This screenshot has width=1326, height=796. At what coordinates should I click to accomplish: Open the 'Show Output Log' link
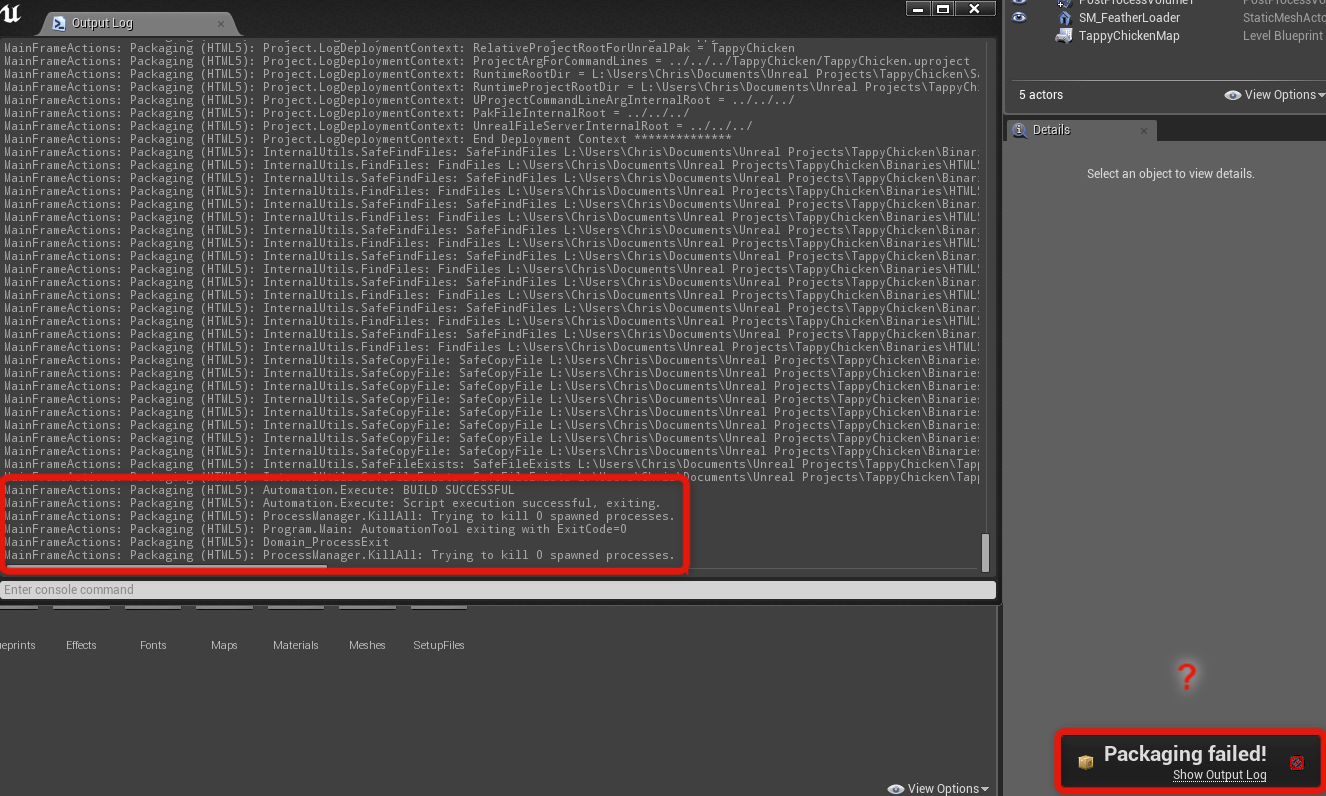1220,775
